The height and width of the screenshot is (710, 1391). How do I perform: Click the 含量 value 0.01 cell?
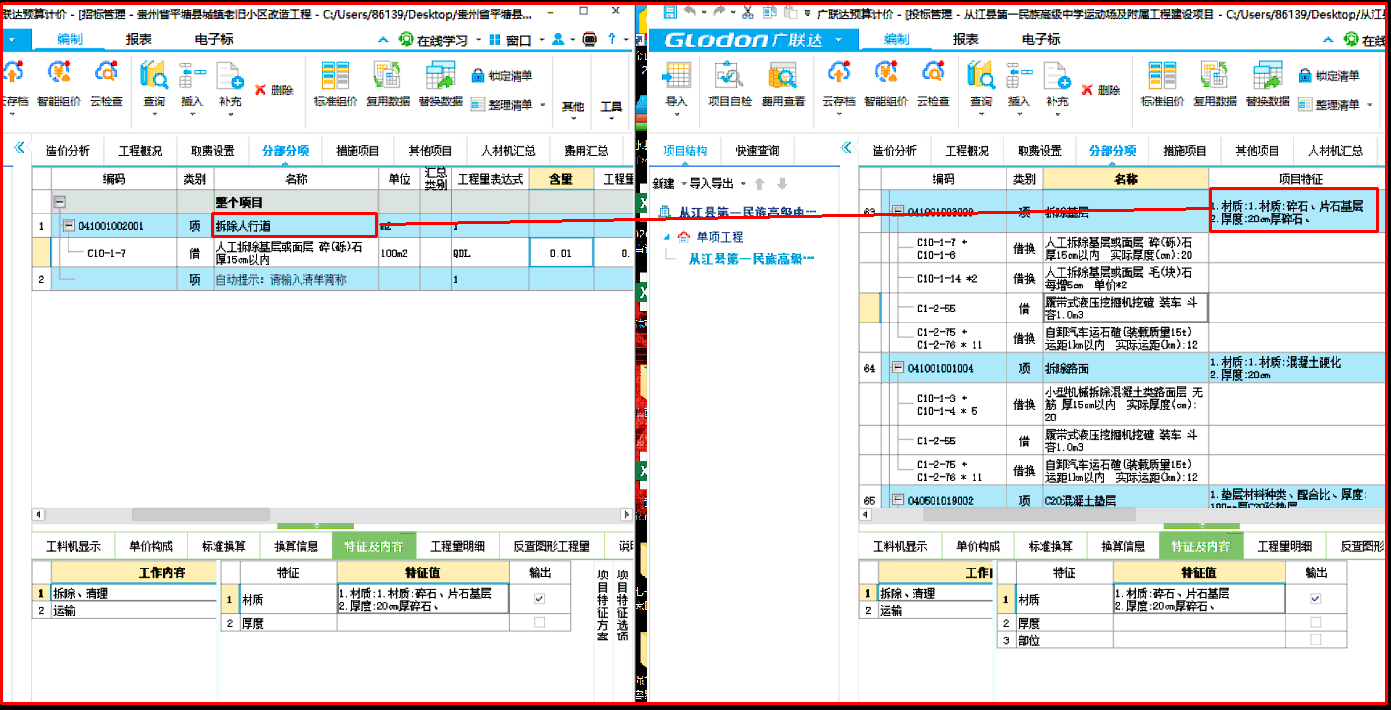(x=560, y=253)
